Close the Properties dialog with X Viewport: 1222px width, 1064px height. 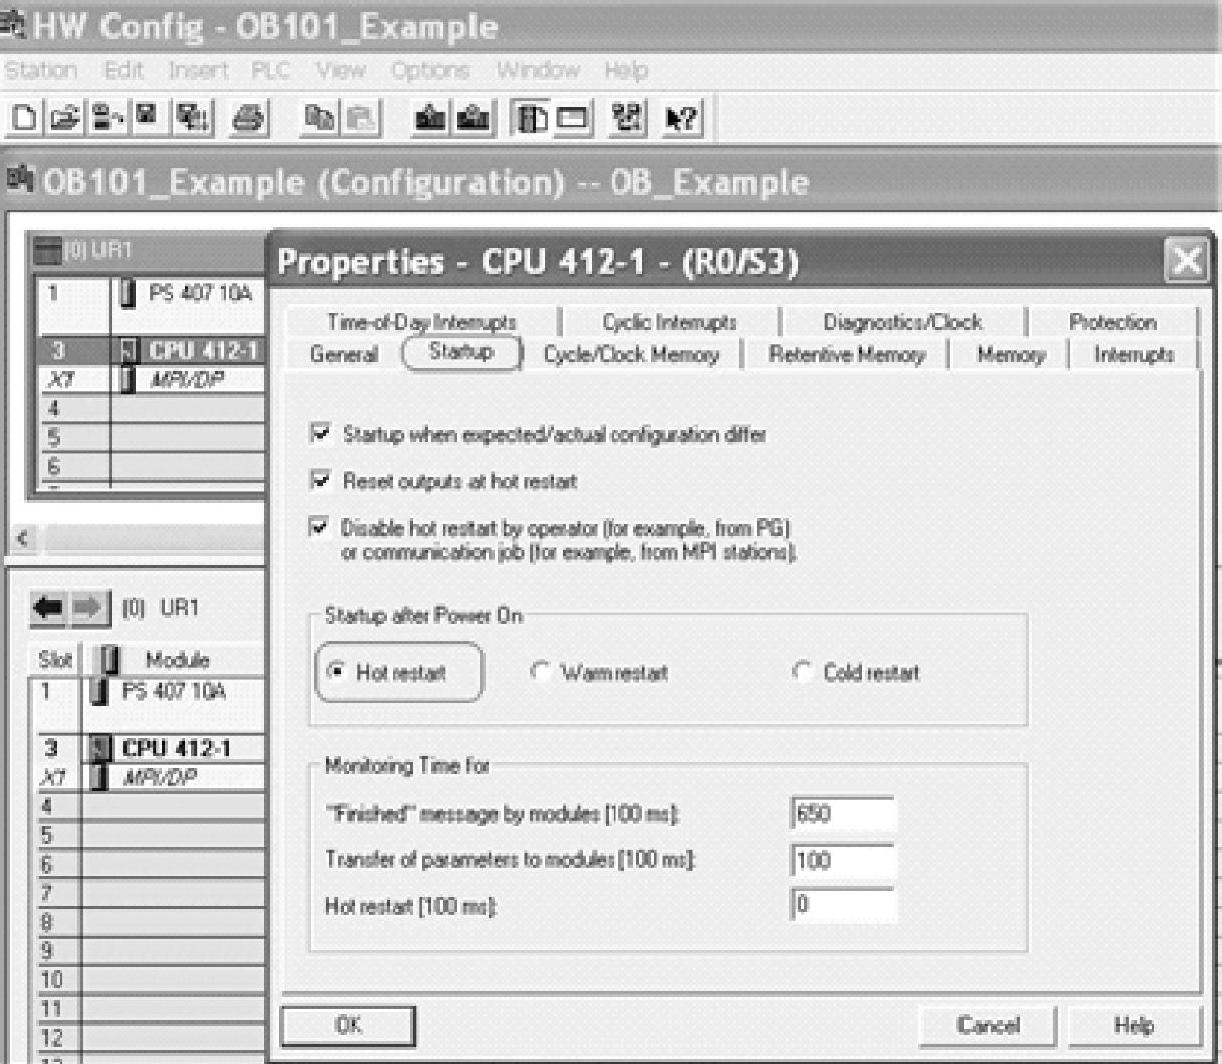coord(1186,262)
